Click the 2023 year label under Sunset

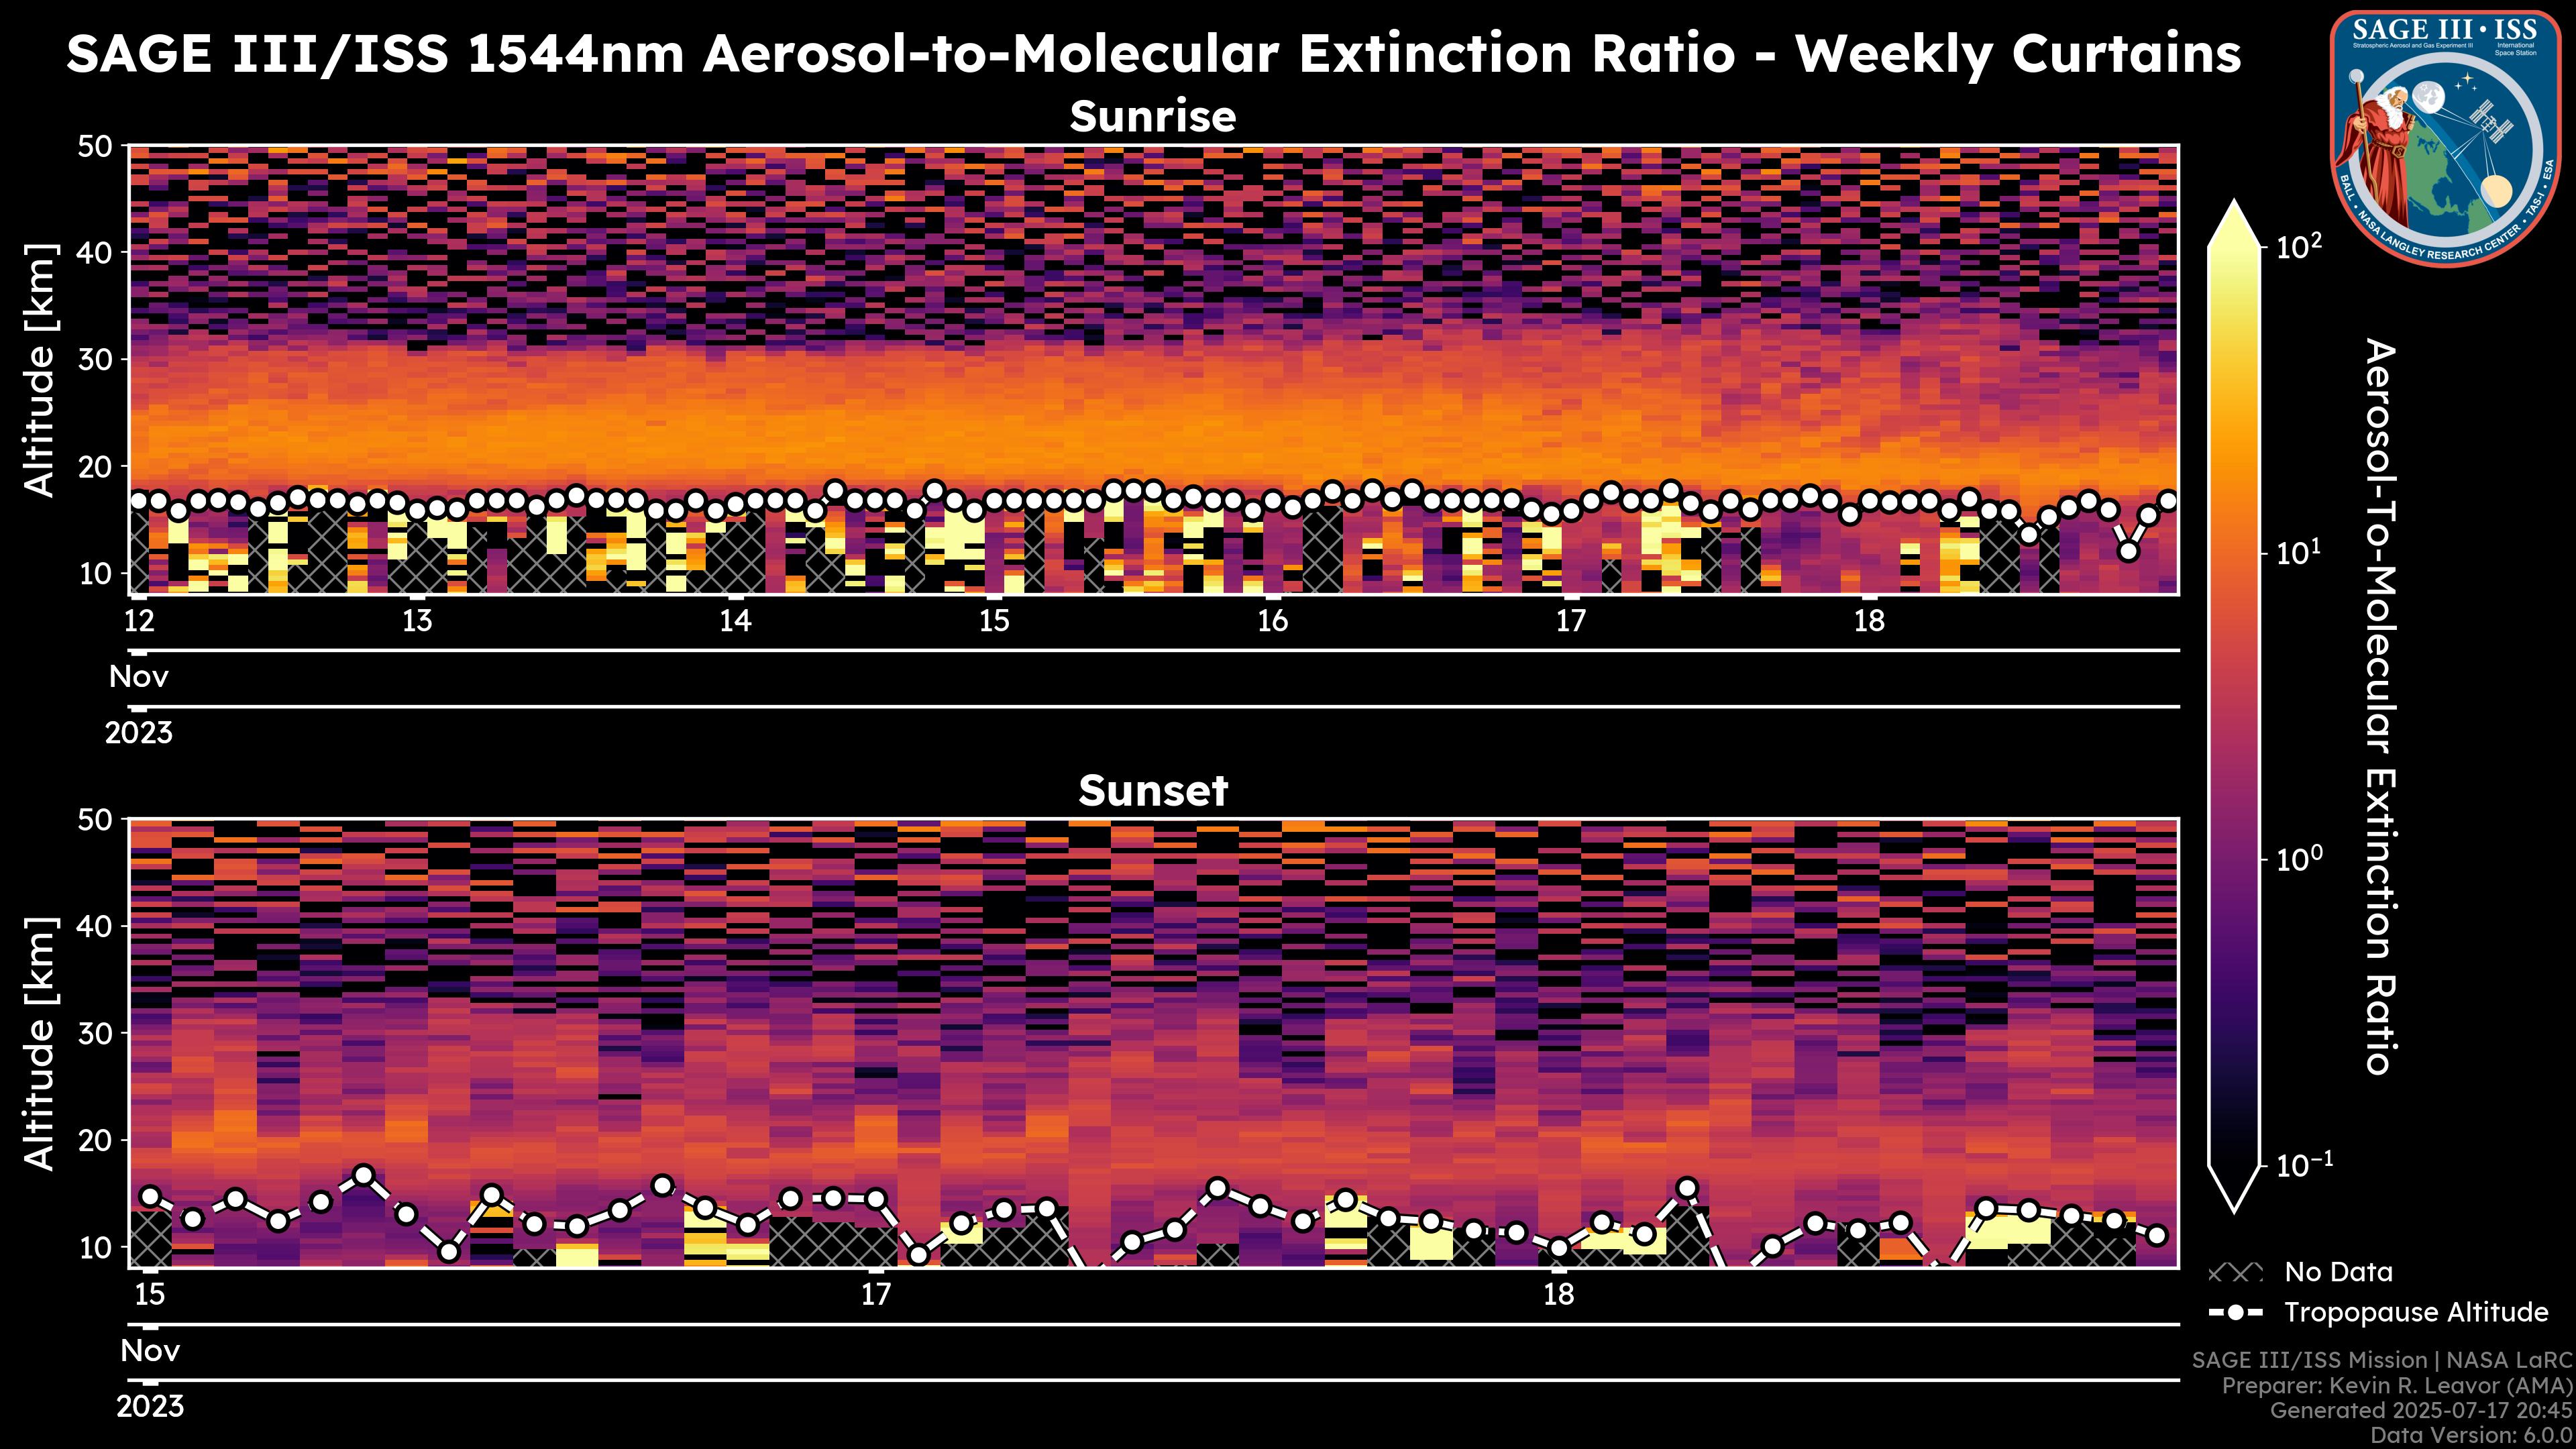[150, 1407]
